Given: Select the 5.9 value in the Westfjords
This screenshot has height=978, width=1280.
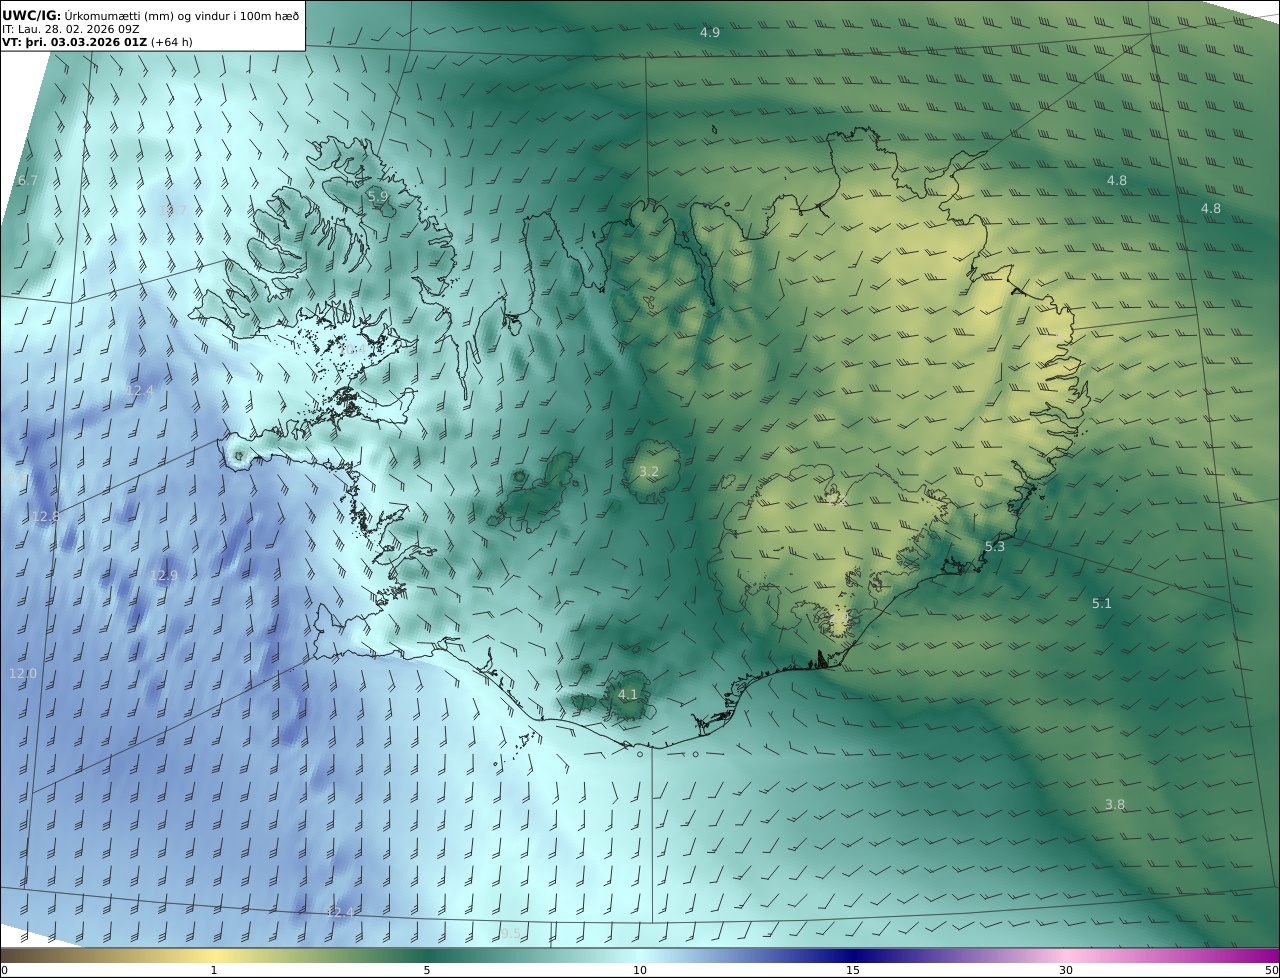Looking at the screenshot, I should click(377, 197).
